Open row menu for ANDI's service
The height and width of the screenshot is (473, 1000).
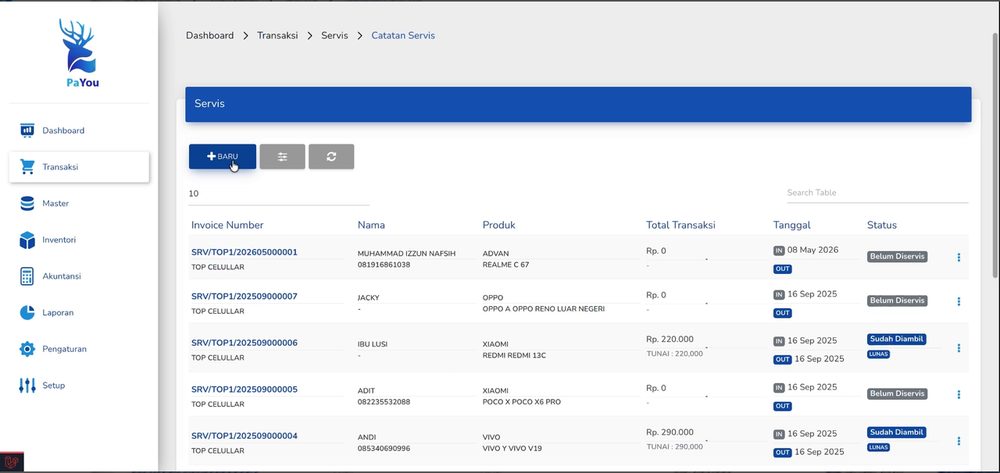click(x=959, y=441)
